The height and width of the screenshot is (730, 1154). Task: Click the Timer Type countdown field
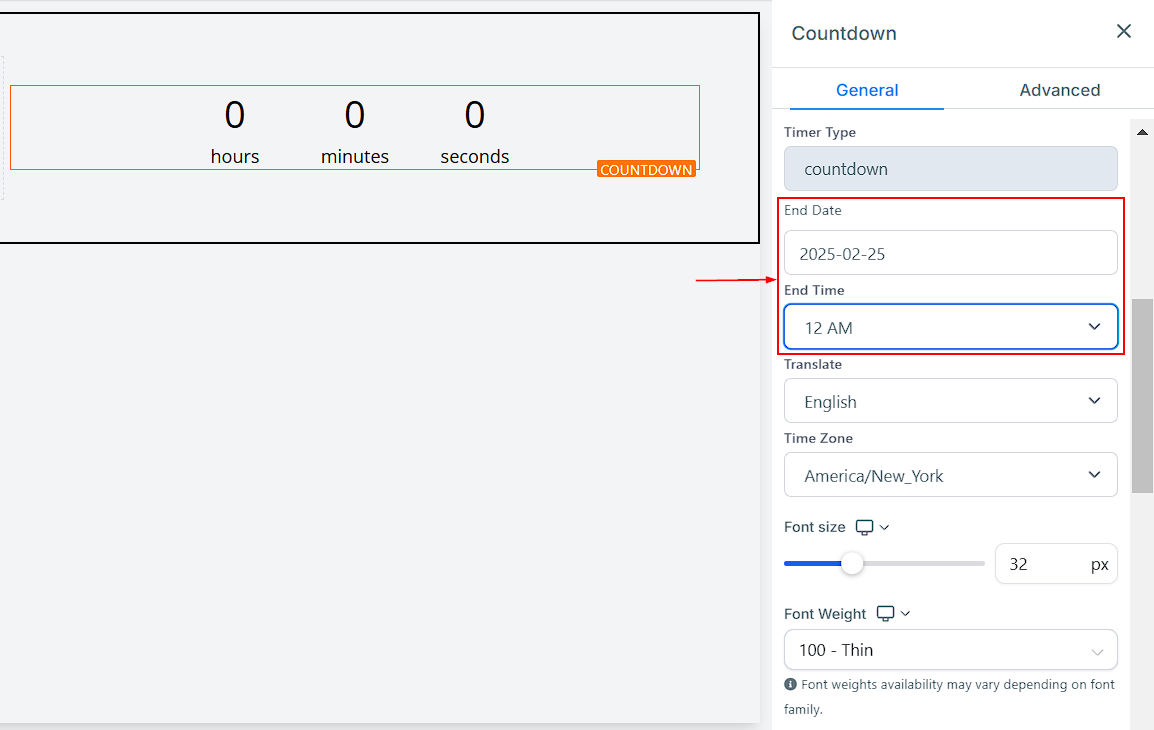[x=950, y=169]
